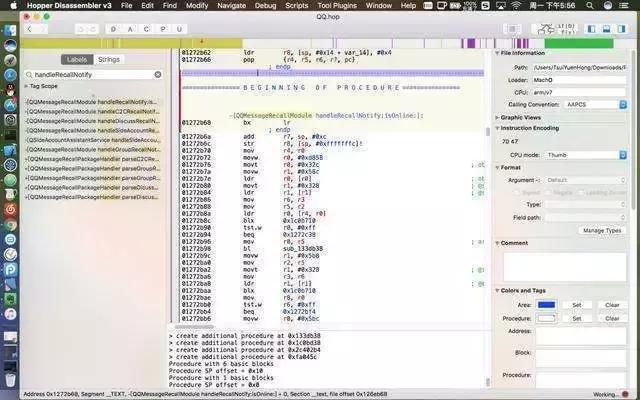640x400 pixels.
Task: Pick the blue Area color swatch
Action: 547,305
